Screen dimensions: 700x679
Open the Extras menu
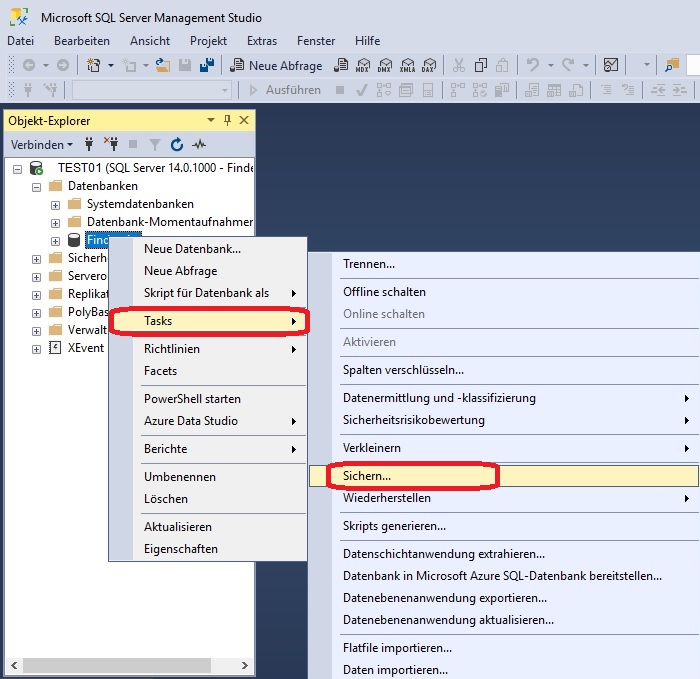click(262, 41)
